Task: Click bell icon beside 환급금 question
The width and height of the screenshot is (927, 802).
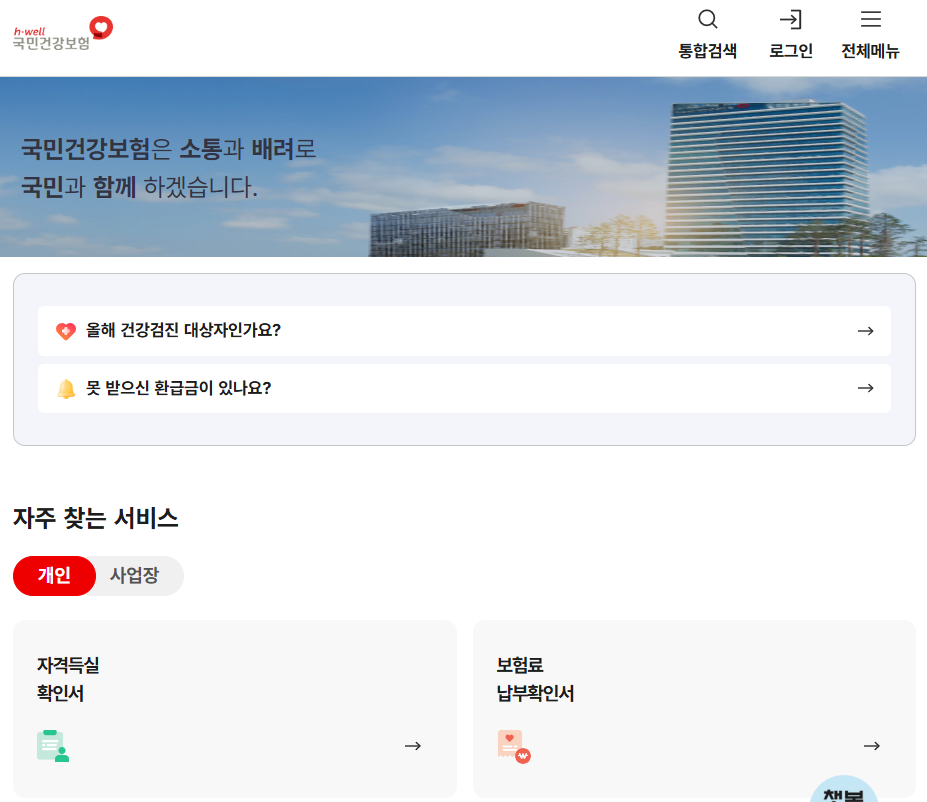Action: coord(66,388)
